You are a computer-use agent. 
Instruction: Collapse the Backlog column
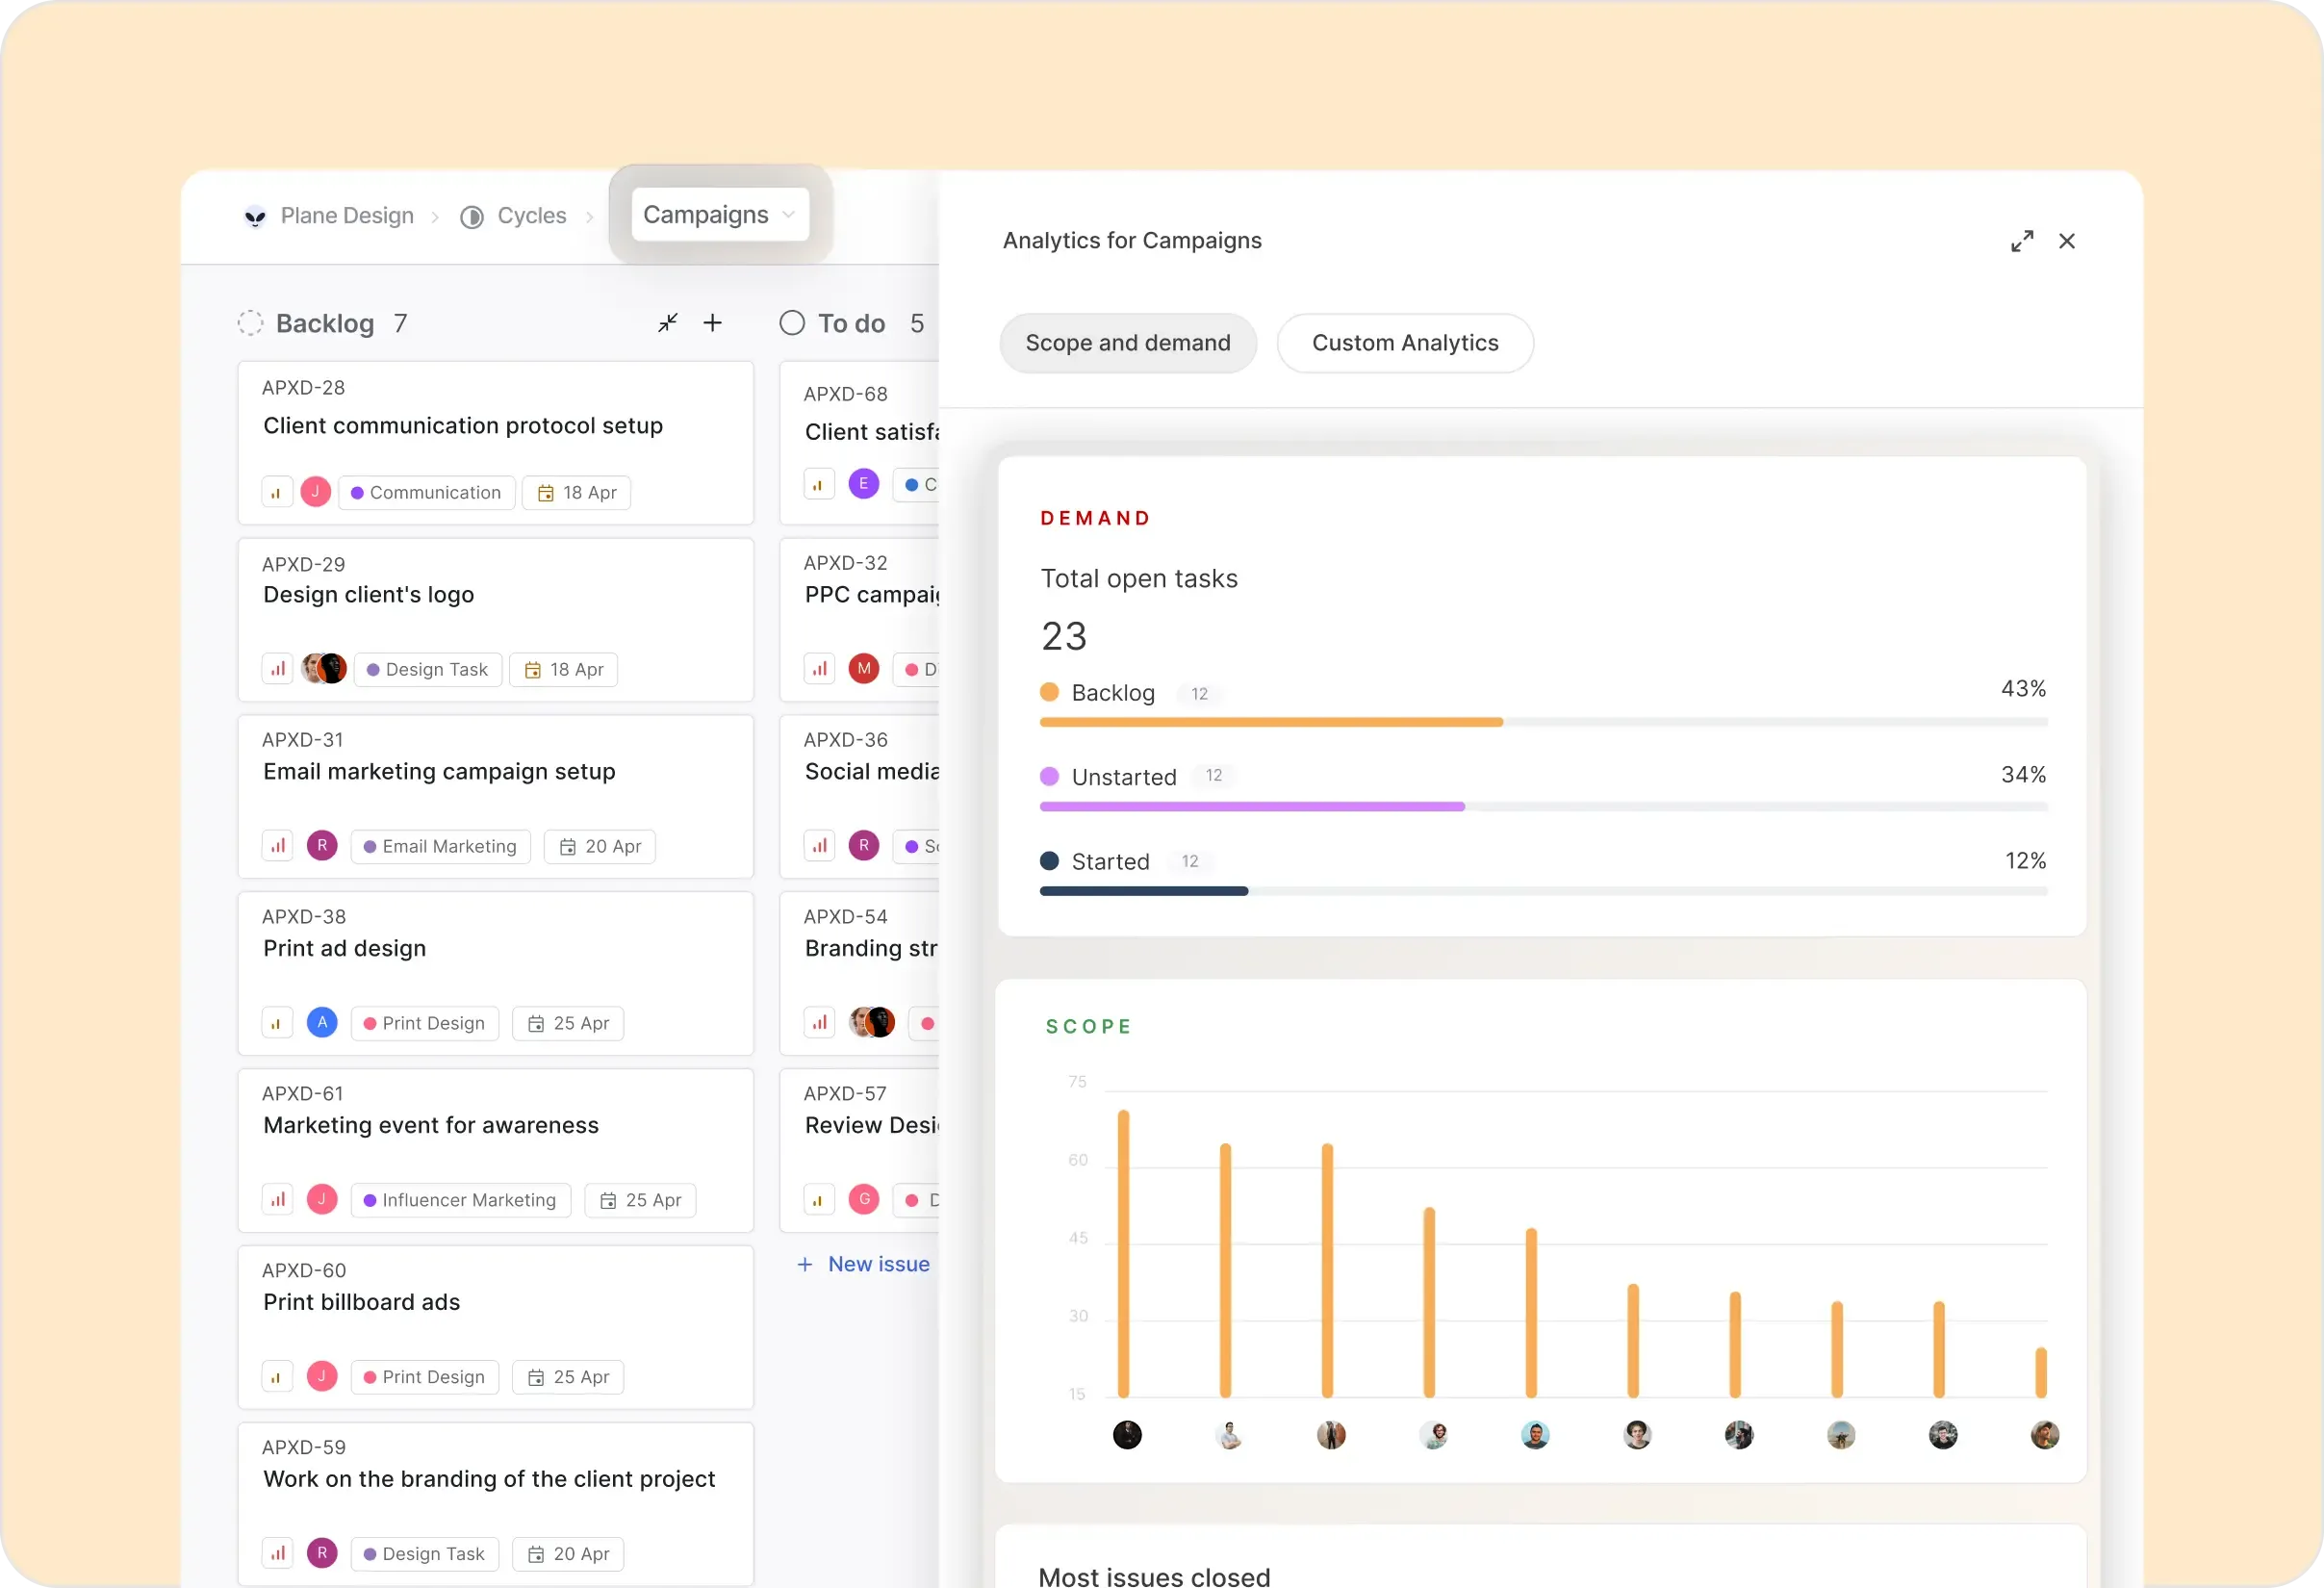[667, 323]
